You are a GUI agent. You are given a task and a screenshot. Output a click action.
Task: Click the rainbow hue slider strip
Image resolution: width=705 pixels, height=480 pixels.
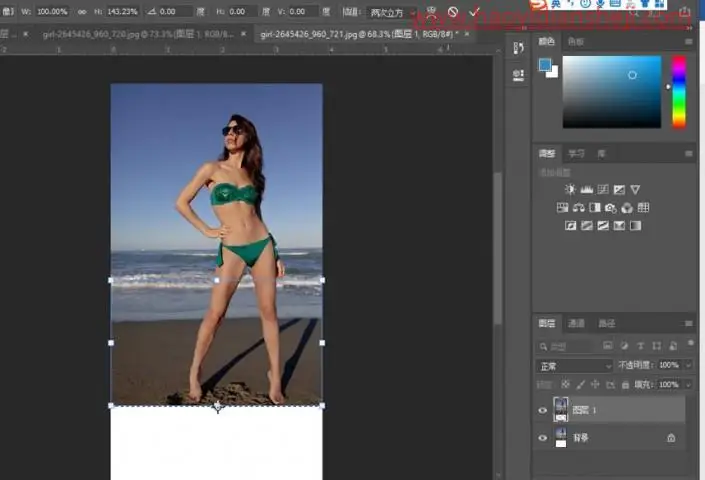click(x=679, y=92)
